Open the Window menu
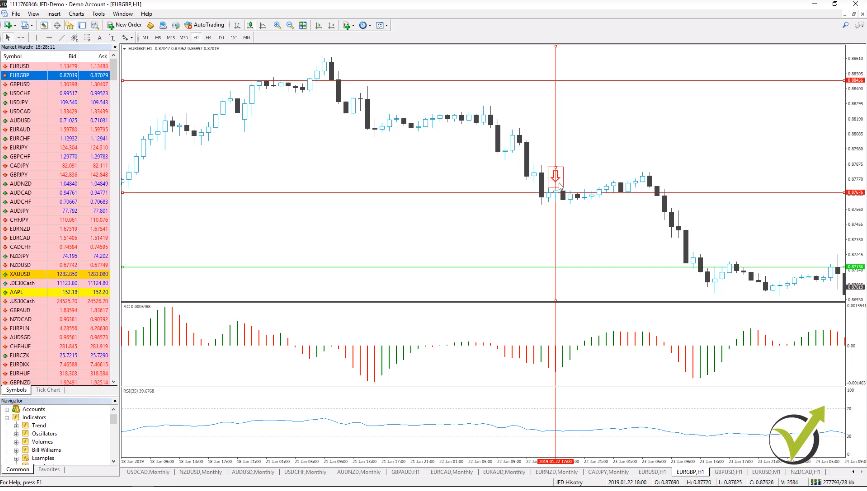Screen dimensions: 867x491 pyautogui.click(x=123, y=14)
